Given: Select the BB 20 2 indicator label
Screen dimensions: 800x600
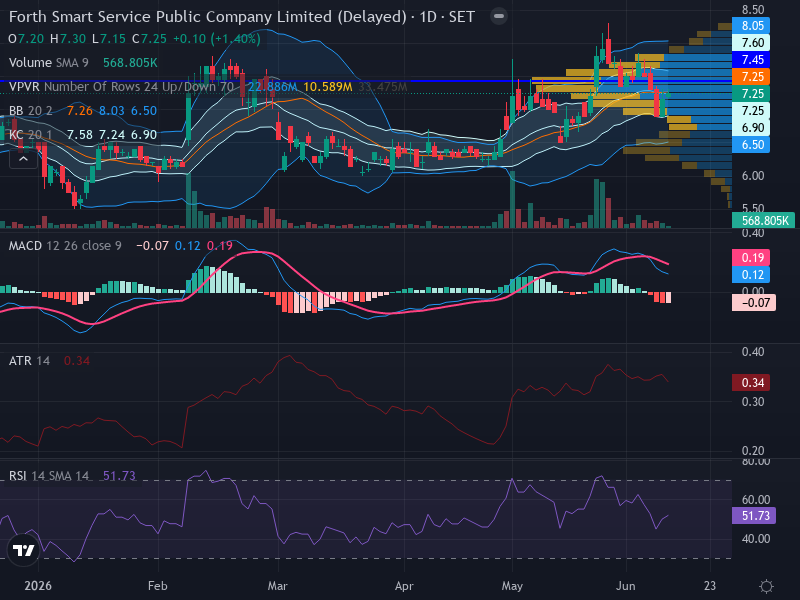Looking at the screenshot, I should [x=31, y=111].
